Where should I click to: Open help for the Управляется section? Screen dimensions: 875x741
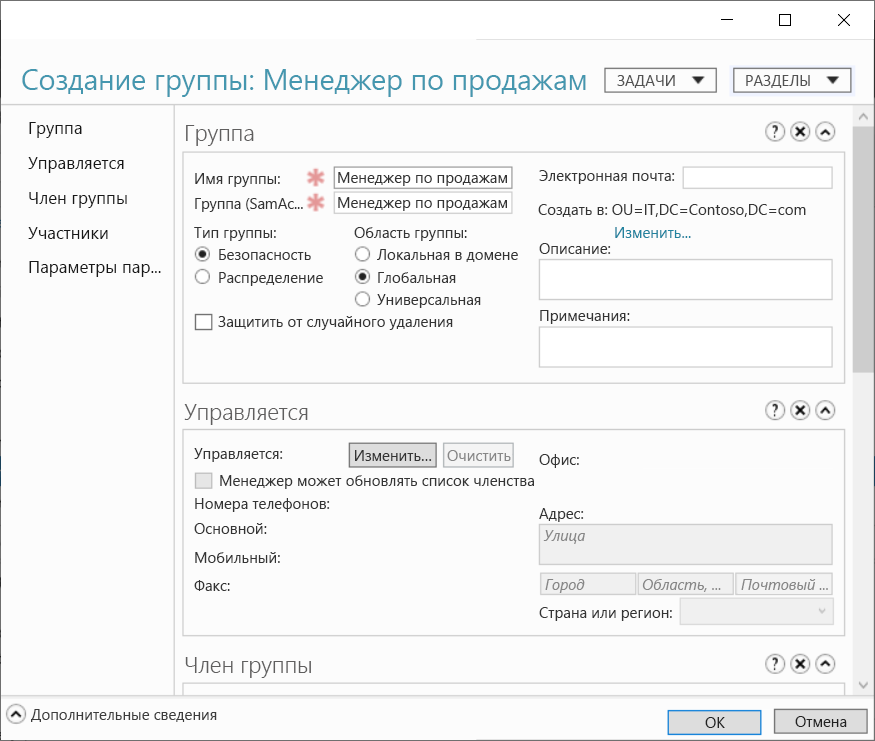pos(775,410)
